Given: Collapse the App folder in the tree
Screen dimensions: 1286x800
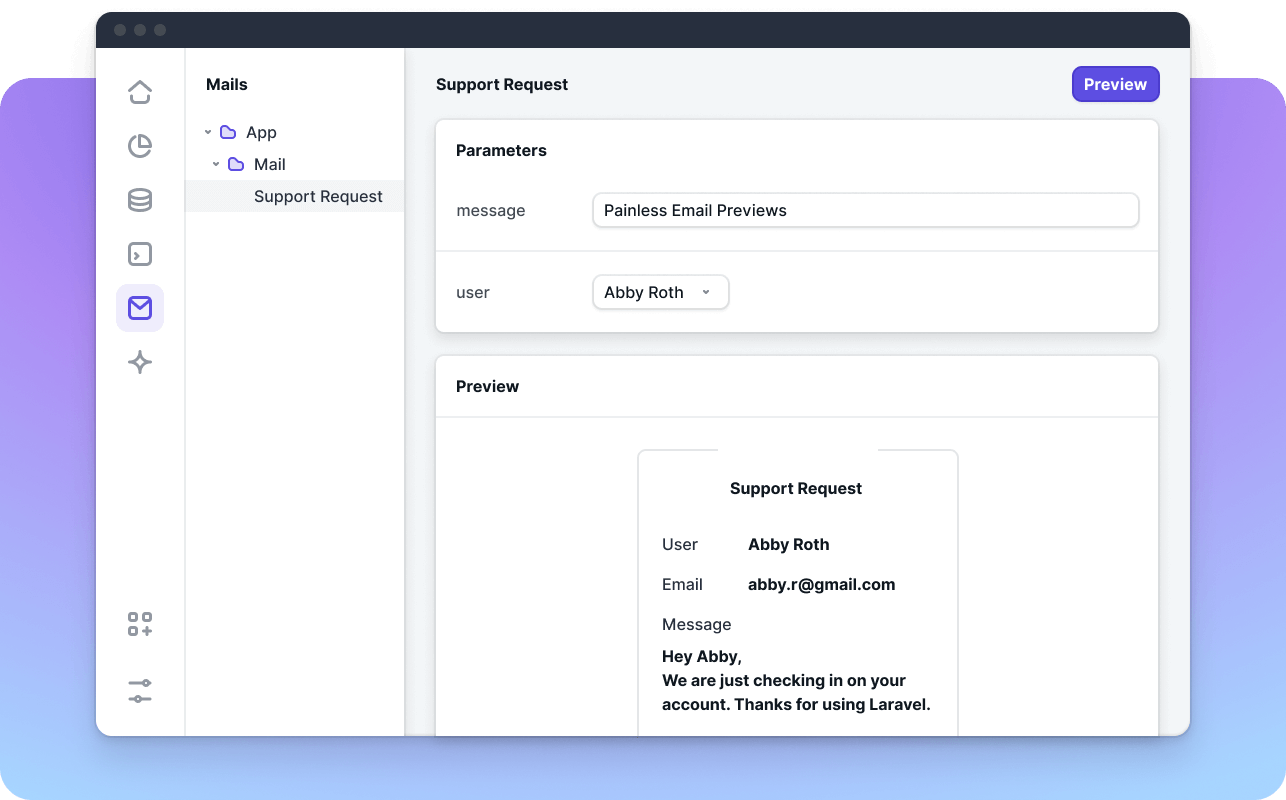Looking at the screenshot, I should (x=208, y=132).
